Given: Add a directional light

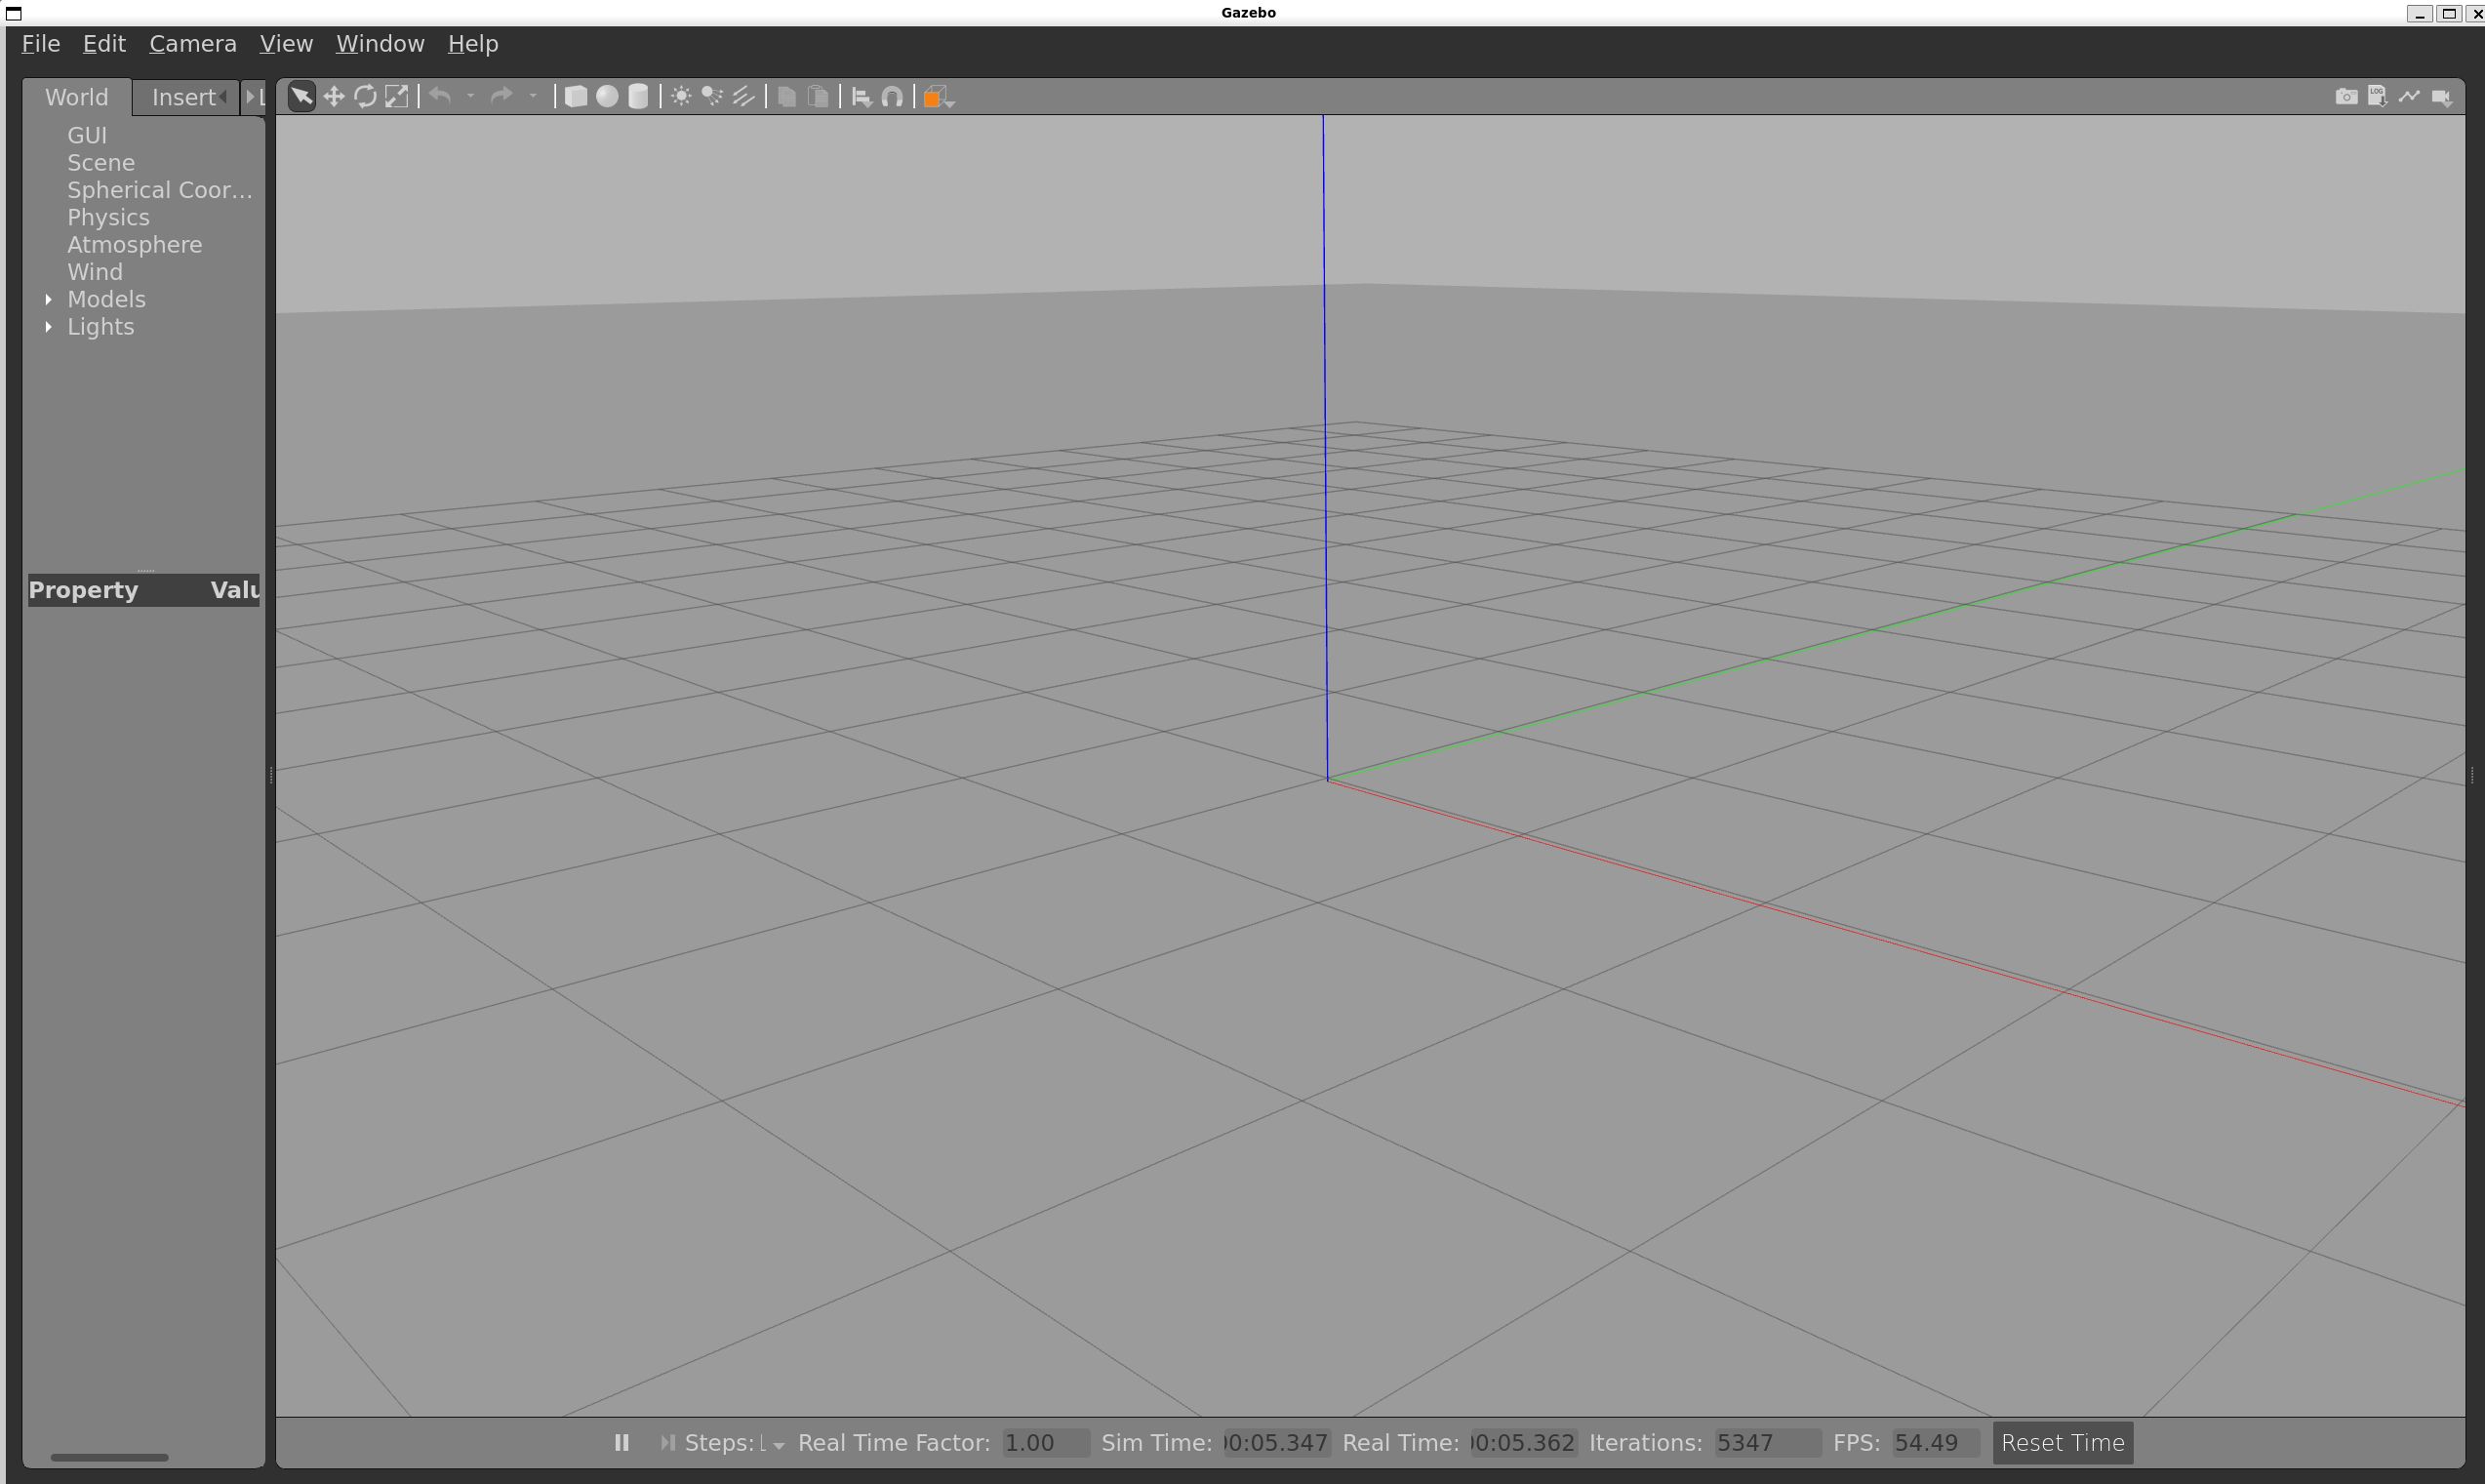Looking at the screenshot, I should 744,97.
